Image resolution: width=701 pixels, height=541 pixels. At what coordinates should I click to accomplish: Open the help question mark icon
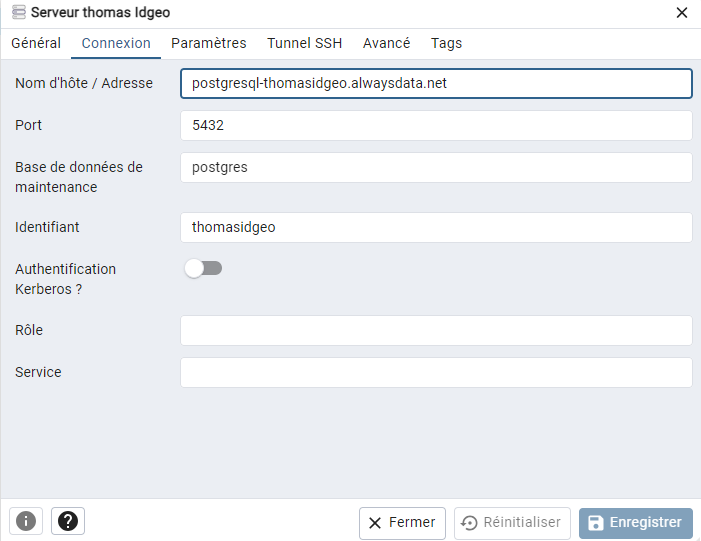point(68,521)
